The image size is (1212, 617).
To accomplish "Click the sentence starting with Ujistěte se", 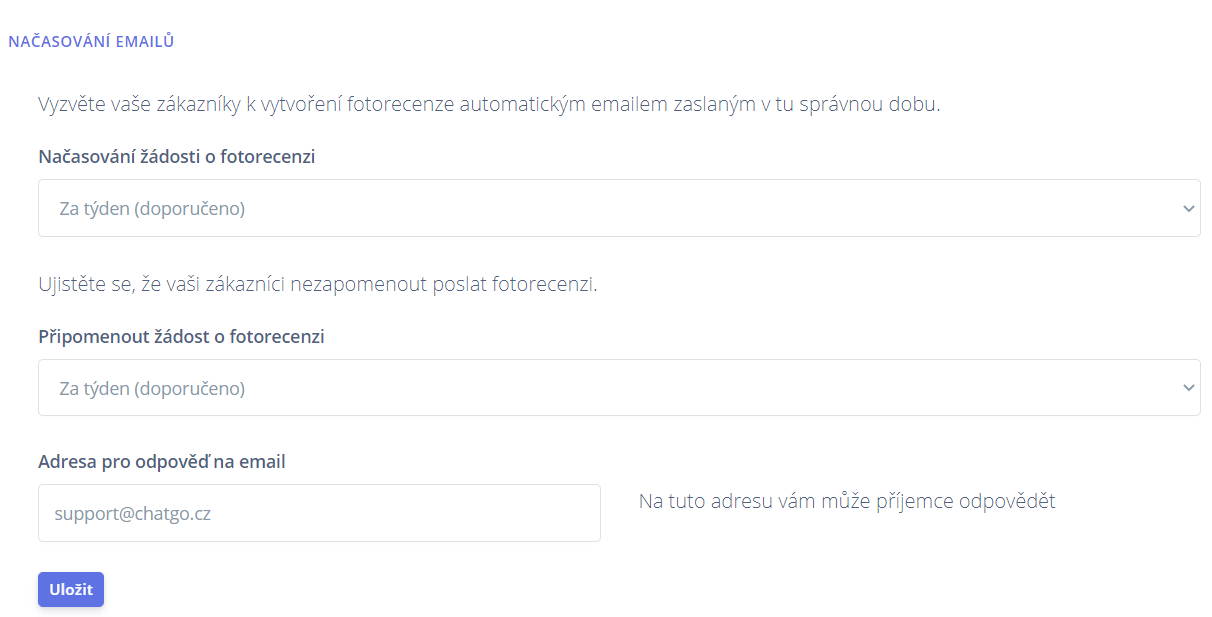I will click(317, 284).
